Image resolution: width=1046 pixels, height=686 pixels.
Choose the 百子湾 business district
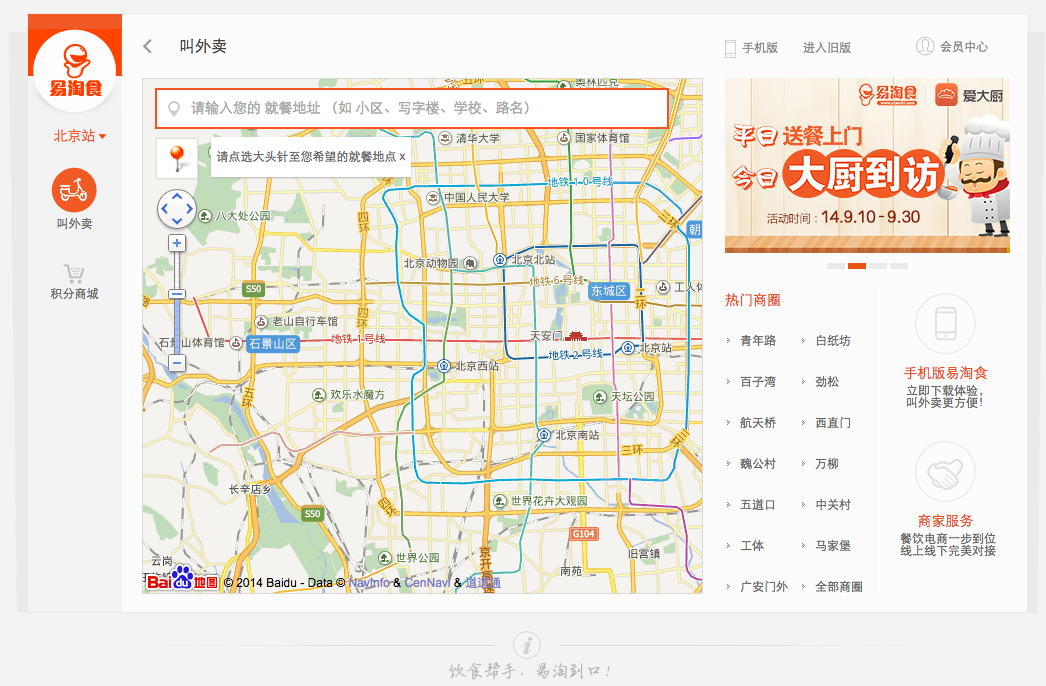(758, 382)
